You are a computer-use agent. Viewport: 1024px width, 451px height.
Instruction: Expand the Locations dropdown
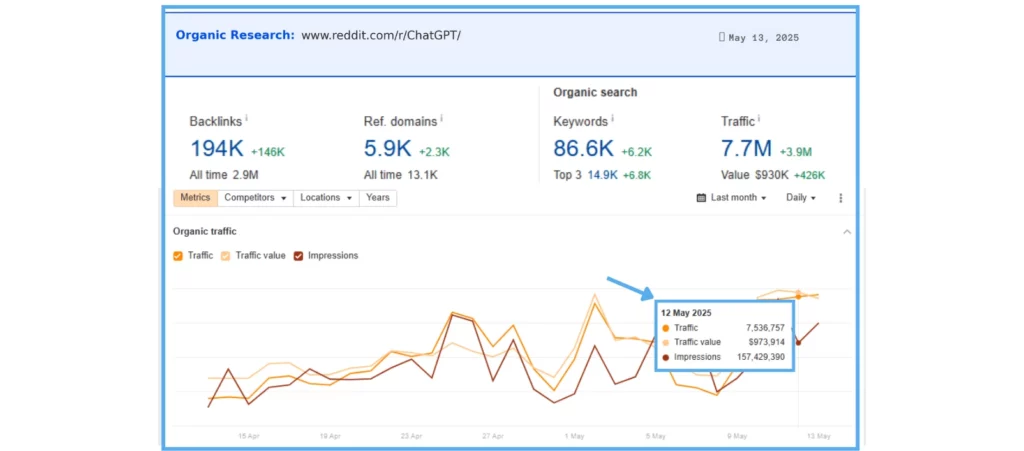326,198
